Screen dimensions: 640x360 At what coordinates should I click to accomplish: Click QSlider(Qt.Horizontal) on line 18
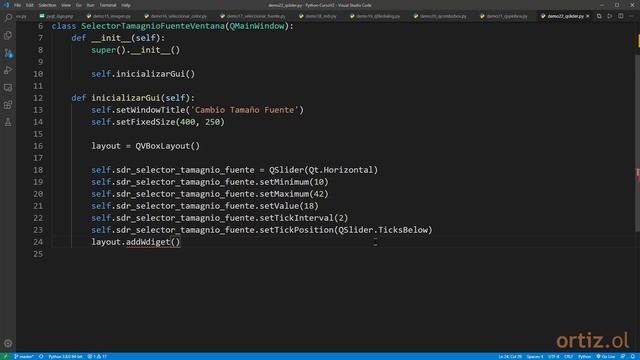[x=323, y=170]
